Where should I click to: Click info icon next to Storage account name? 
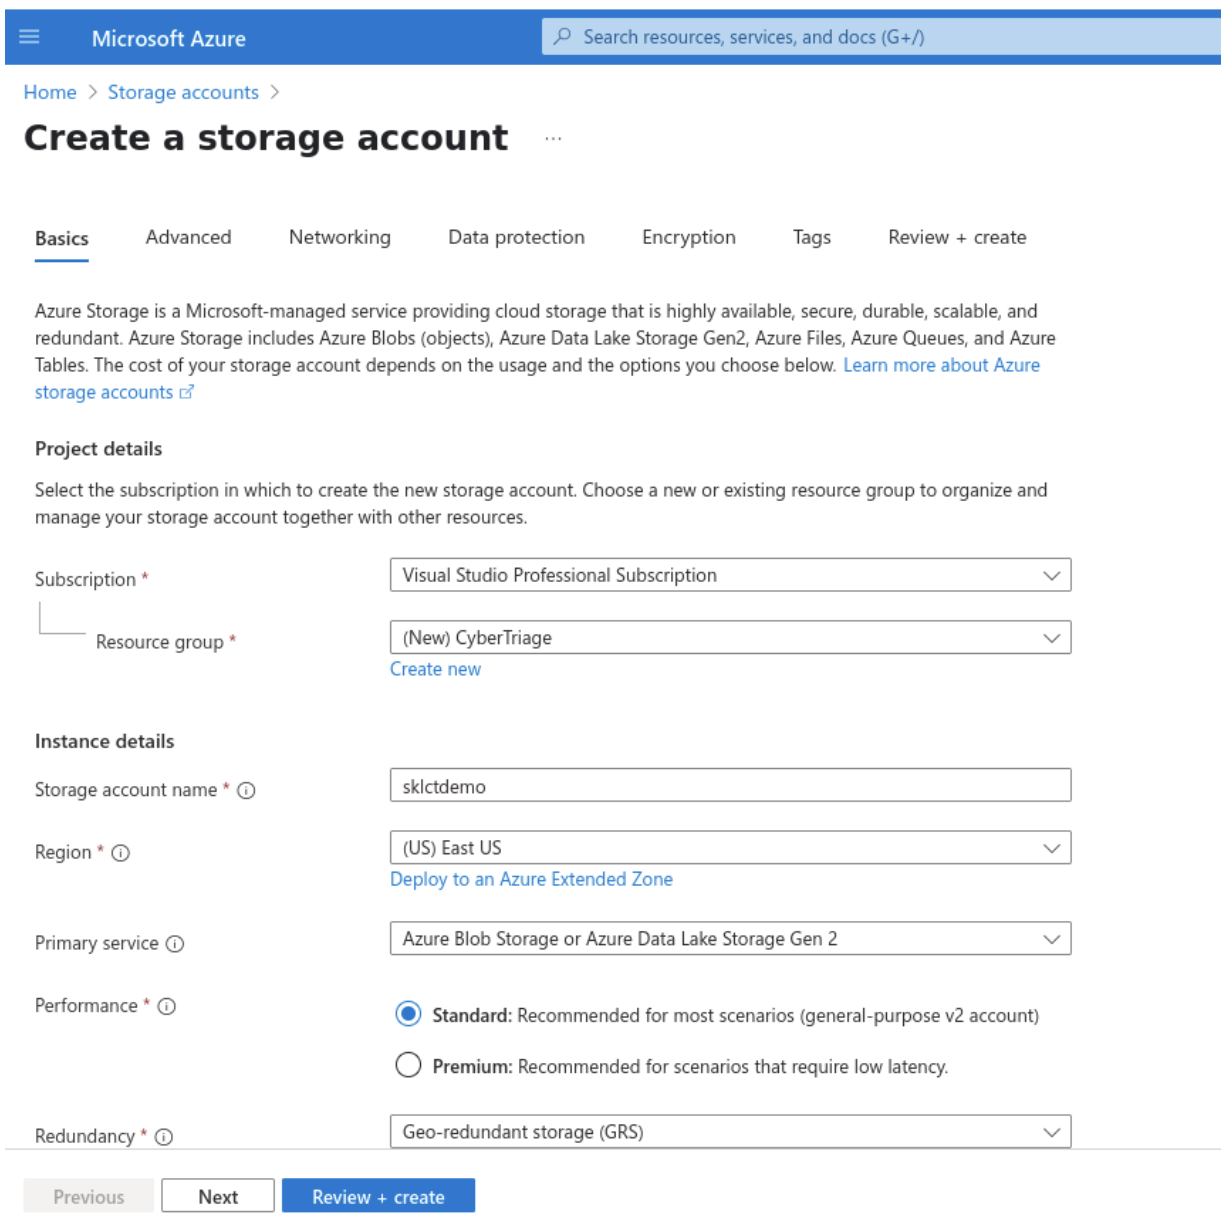[x=247, y=791]
